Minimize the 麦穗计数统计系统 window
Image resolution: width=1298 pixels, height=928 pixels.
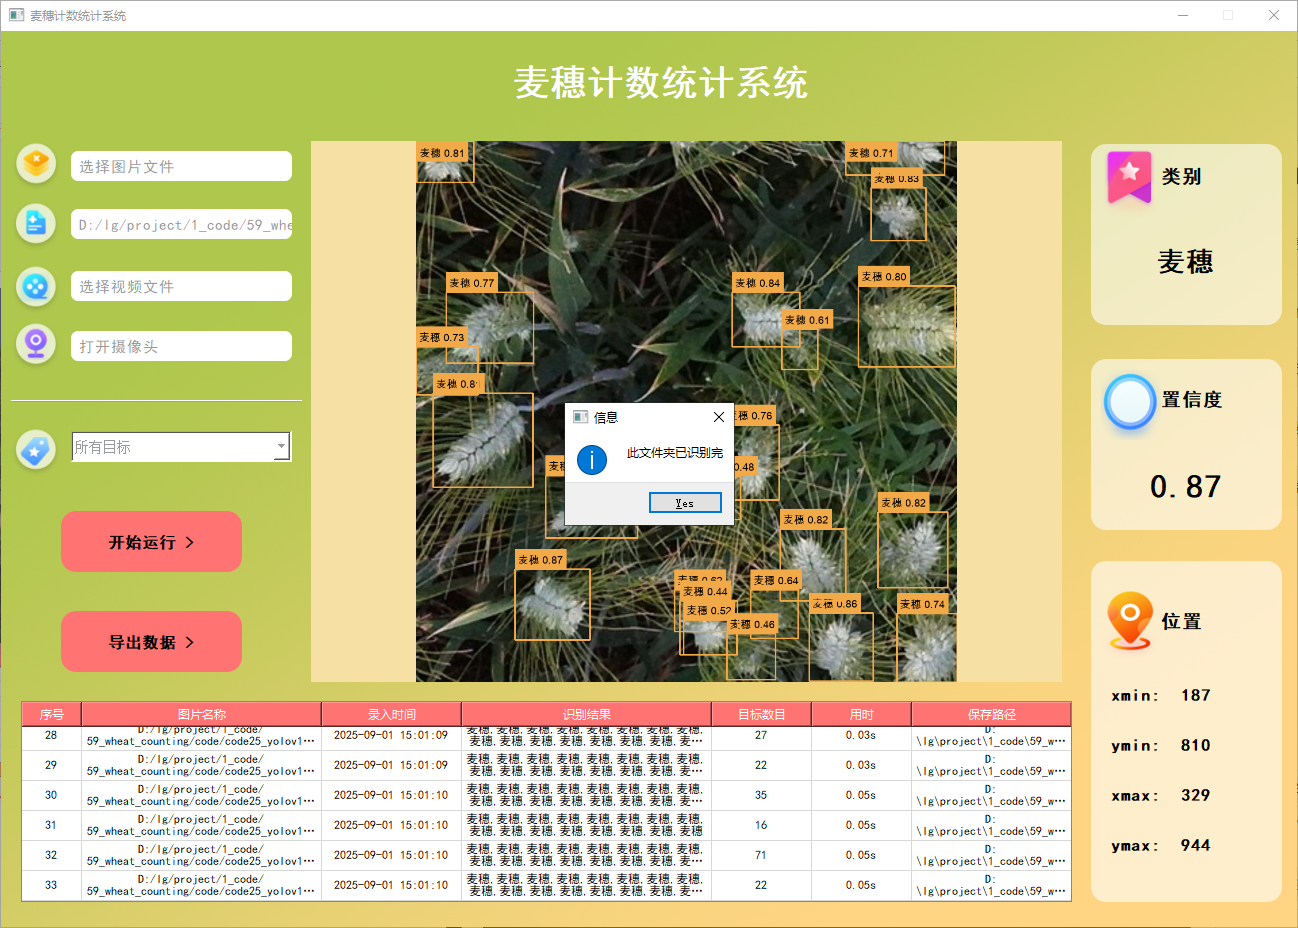1183,15
